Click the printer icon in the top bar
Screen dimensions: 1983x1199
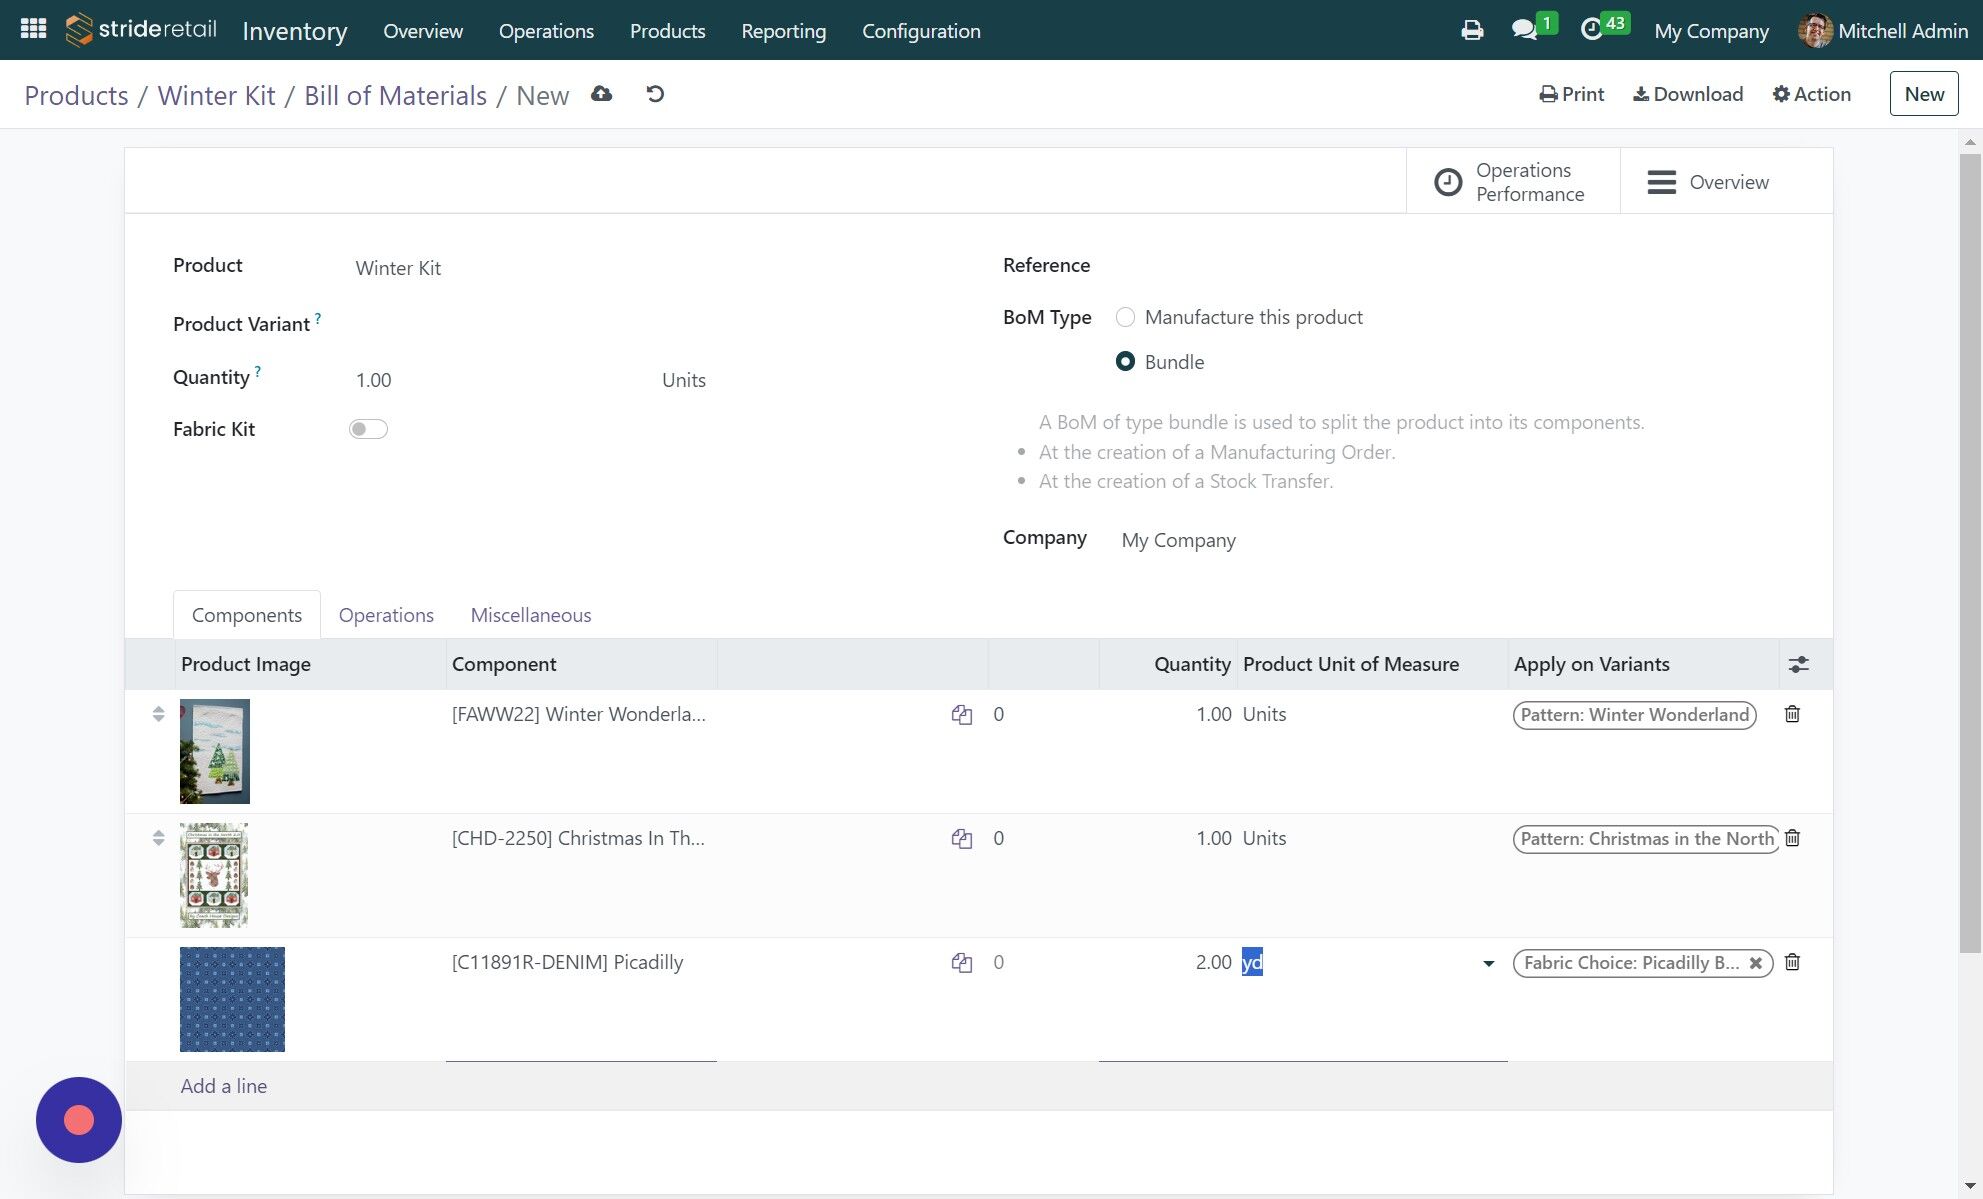click(1471, 30)
